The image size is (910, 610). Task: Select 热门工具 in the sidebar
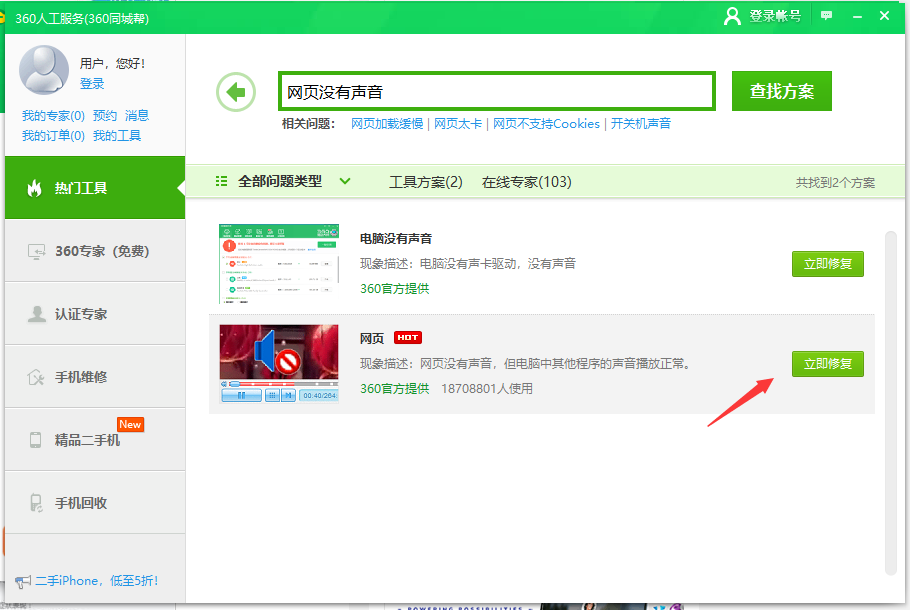click(95, 187)
